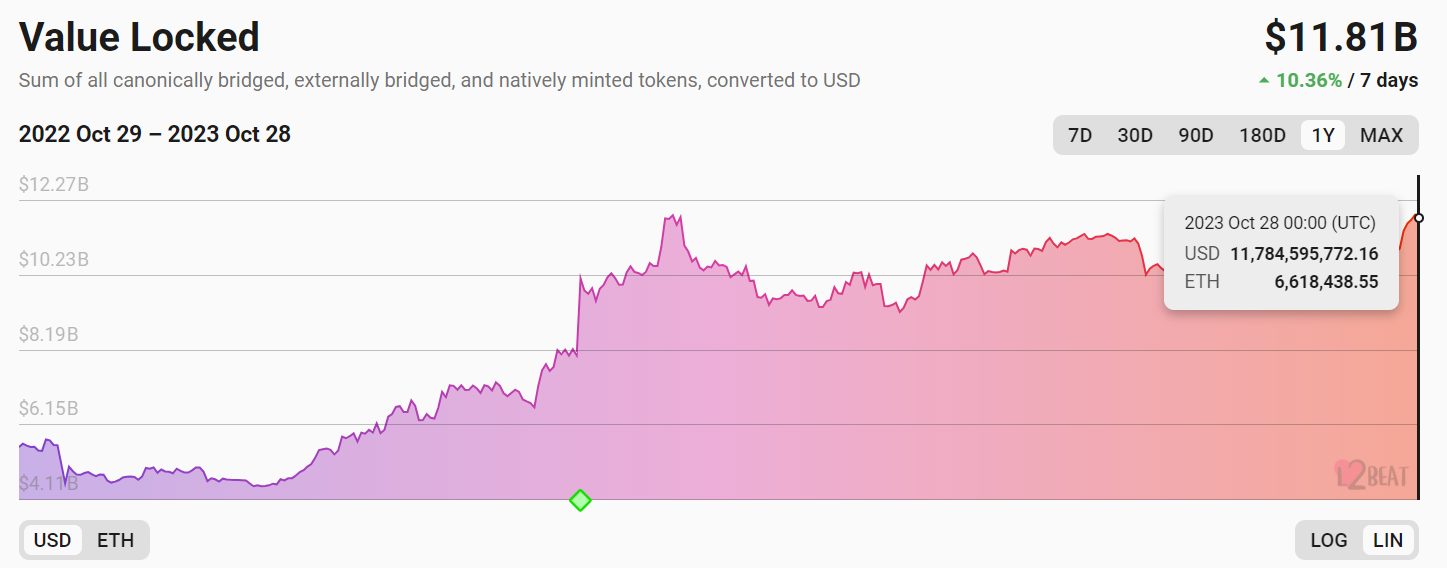The image size is (1447, 568).
Task: Click the $12.27B axis label
Action: click(x=54, y=185)
